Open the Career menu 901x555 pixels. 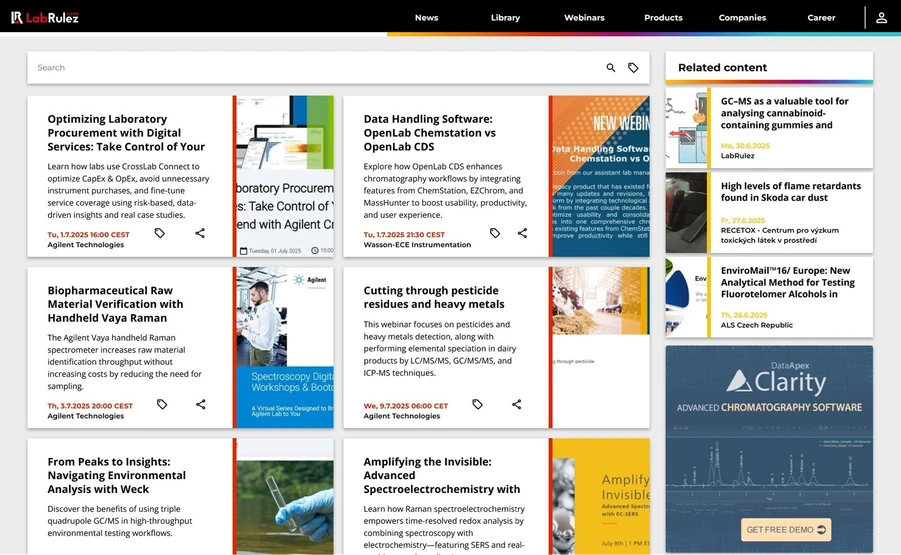click(821, 18)
